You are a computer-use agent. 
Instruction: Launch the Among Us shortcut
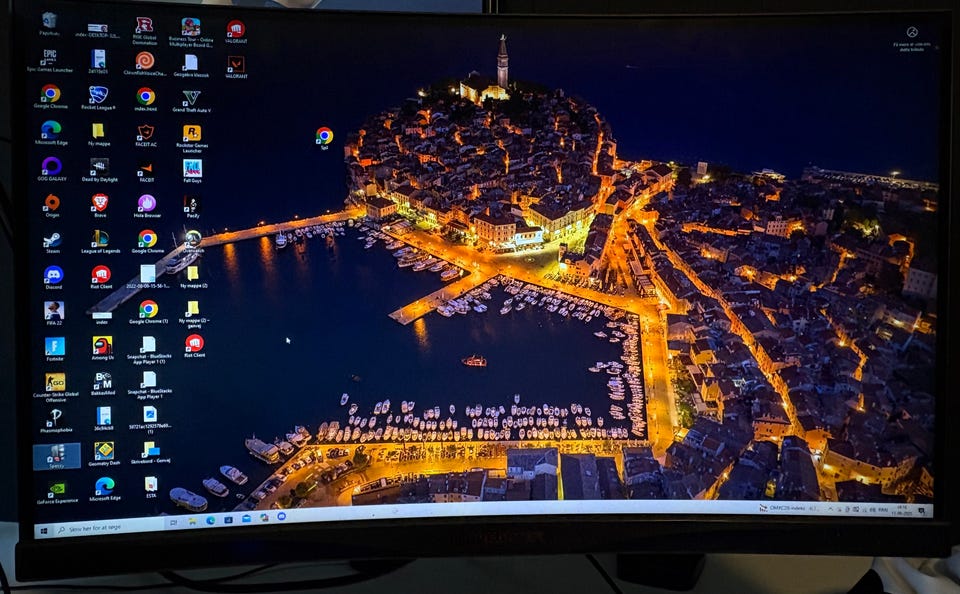(102, 348)
